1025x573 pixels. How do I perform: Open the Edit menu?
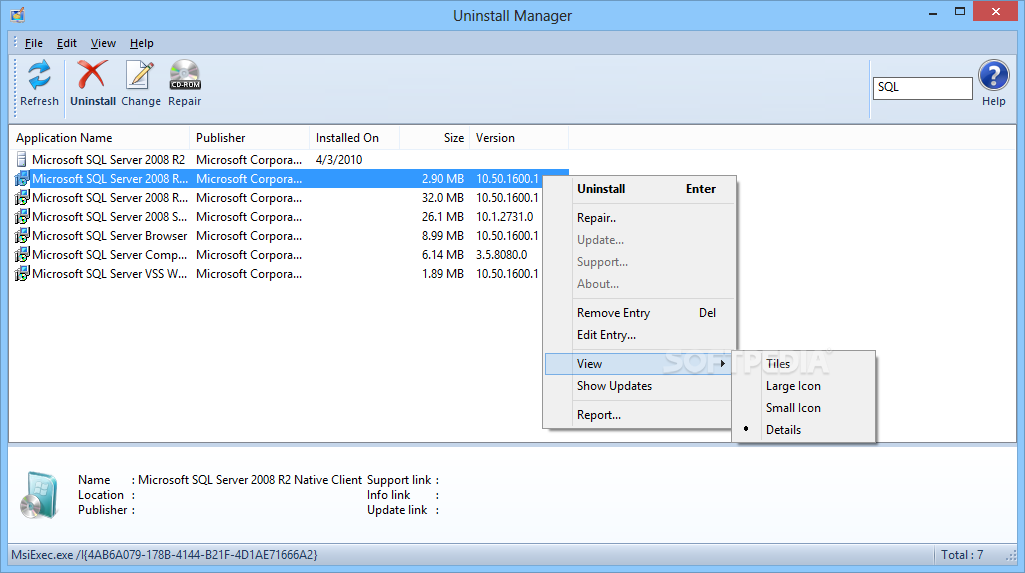point(67,43)
